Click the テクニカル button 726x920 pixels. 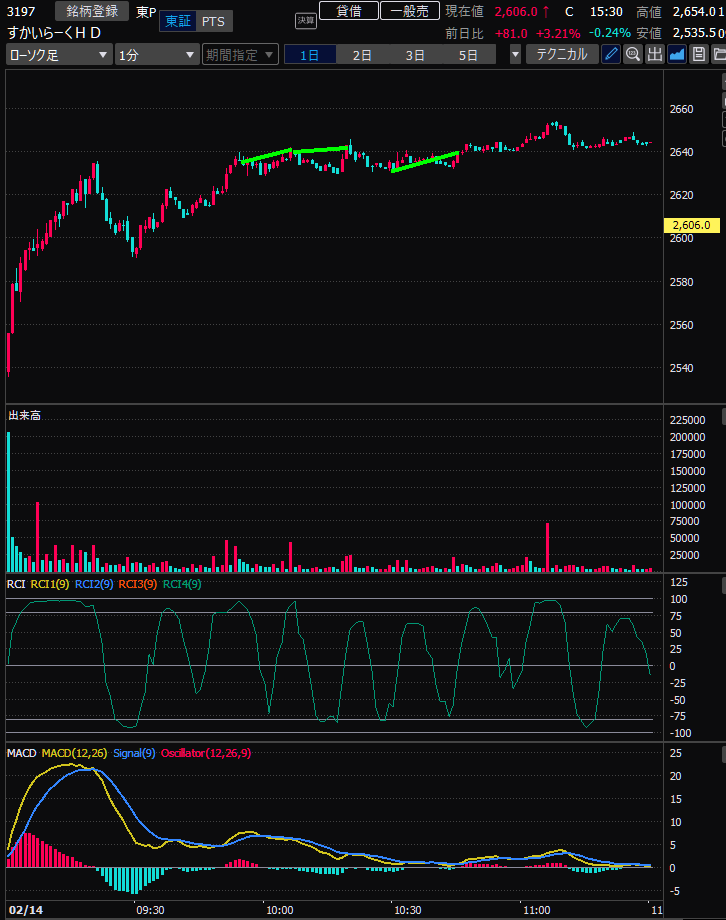(x=562, y=54)
